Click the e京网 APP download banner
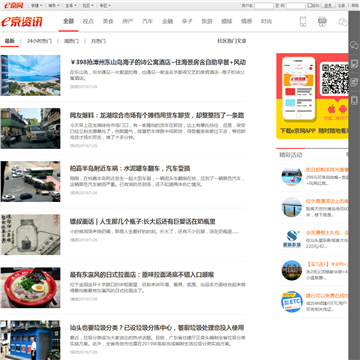 (x=312, y=96)
